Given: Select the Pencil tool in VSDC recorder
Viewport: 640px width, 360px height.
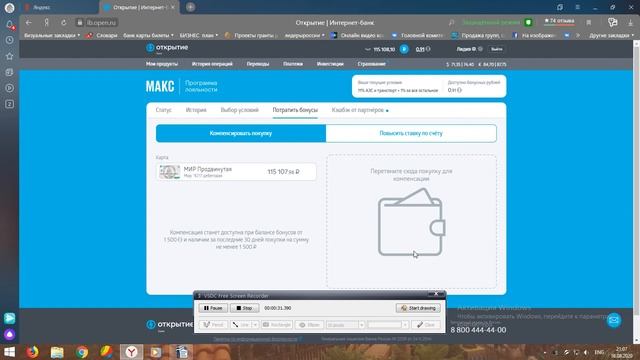Looking at the screenshot, I should coord(213,325).
